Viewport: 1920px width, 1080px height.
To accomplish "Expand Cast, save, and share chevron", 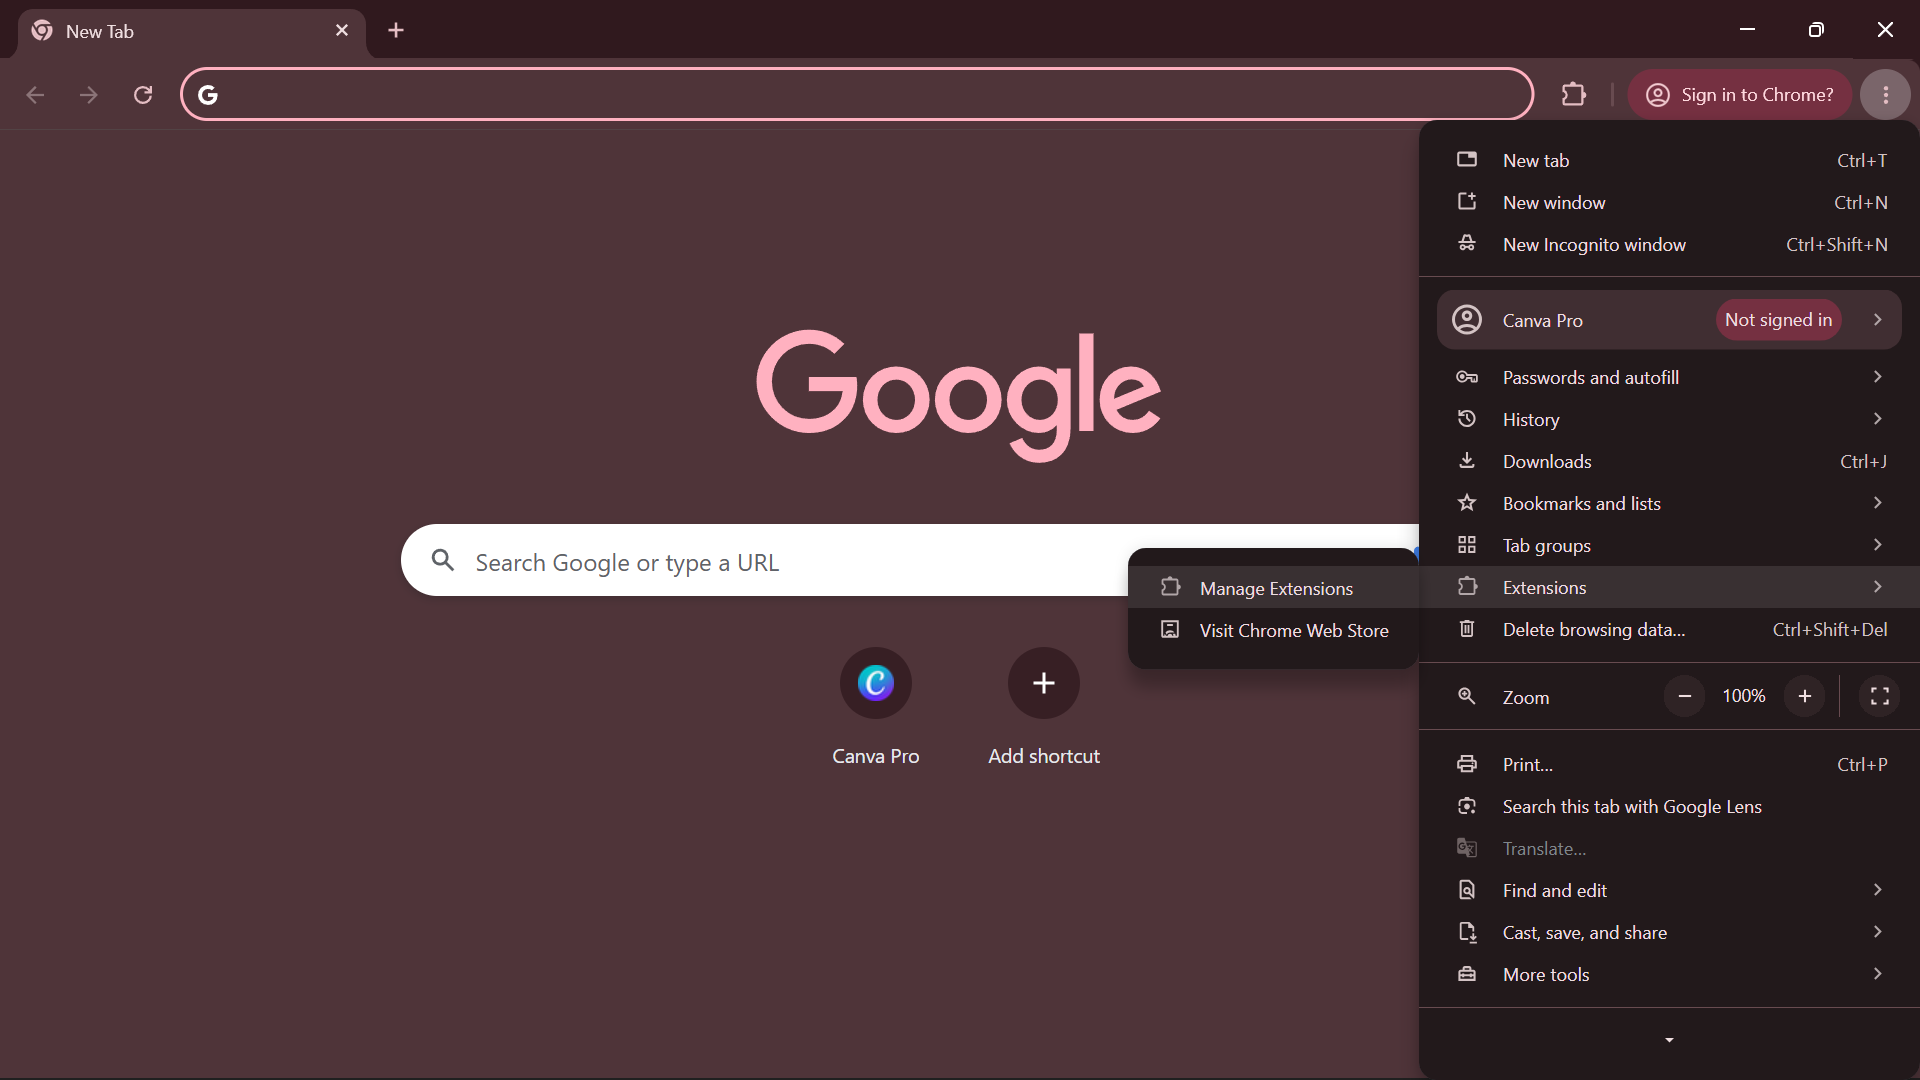I will click(1877, 932).
